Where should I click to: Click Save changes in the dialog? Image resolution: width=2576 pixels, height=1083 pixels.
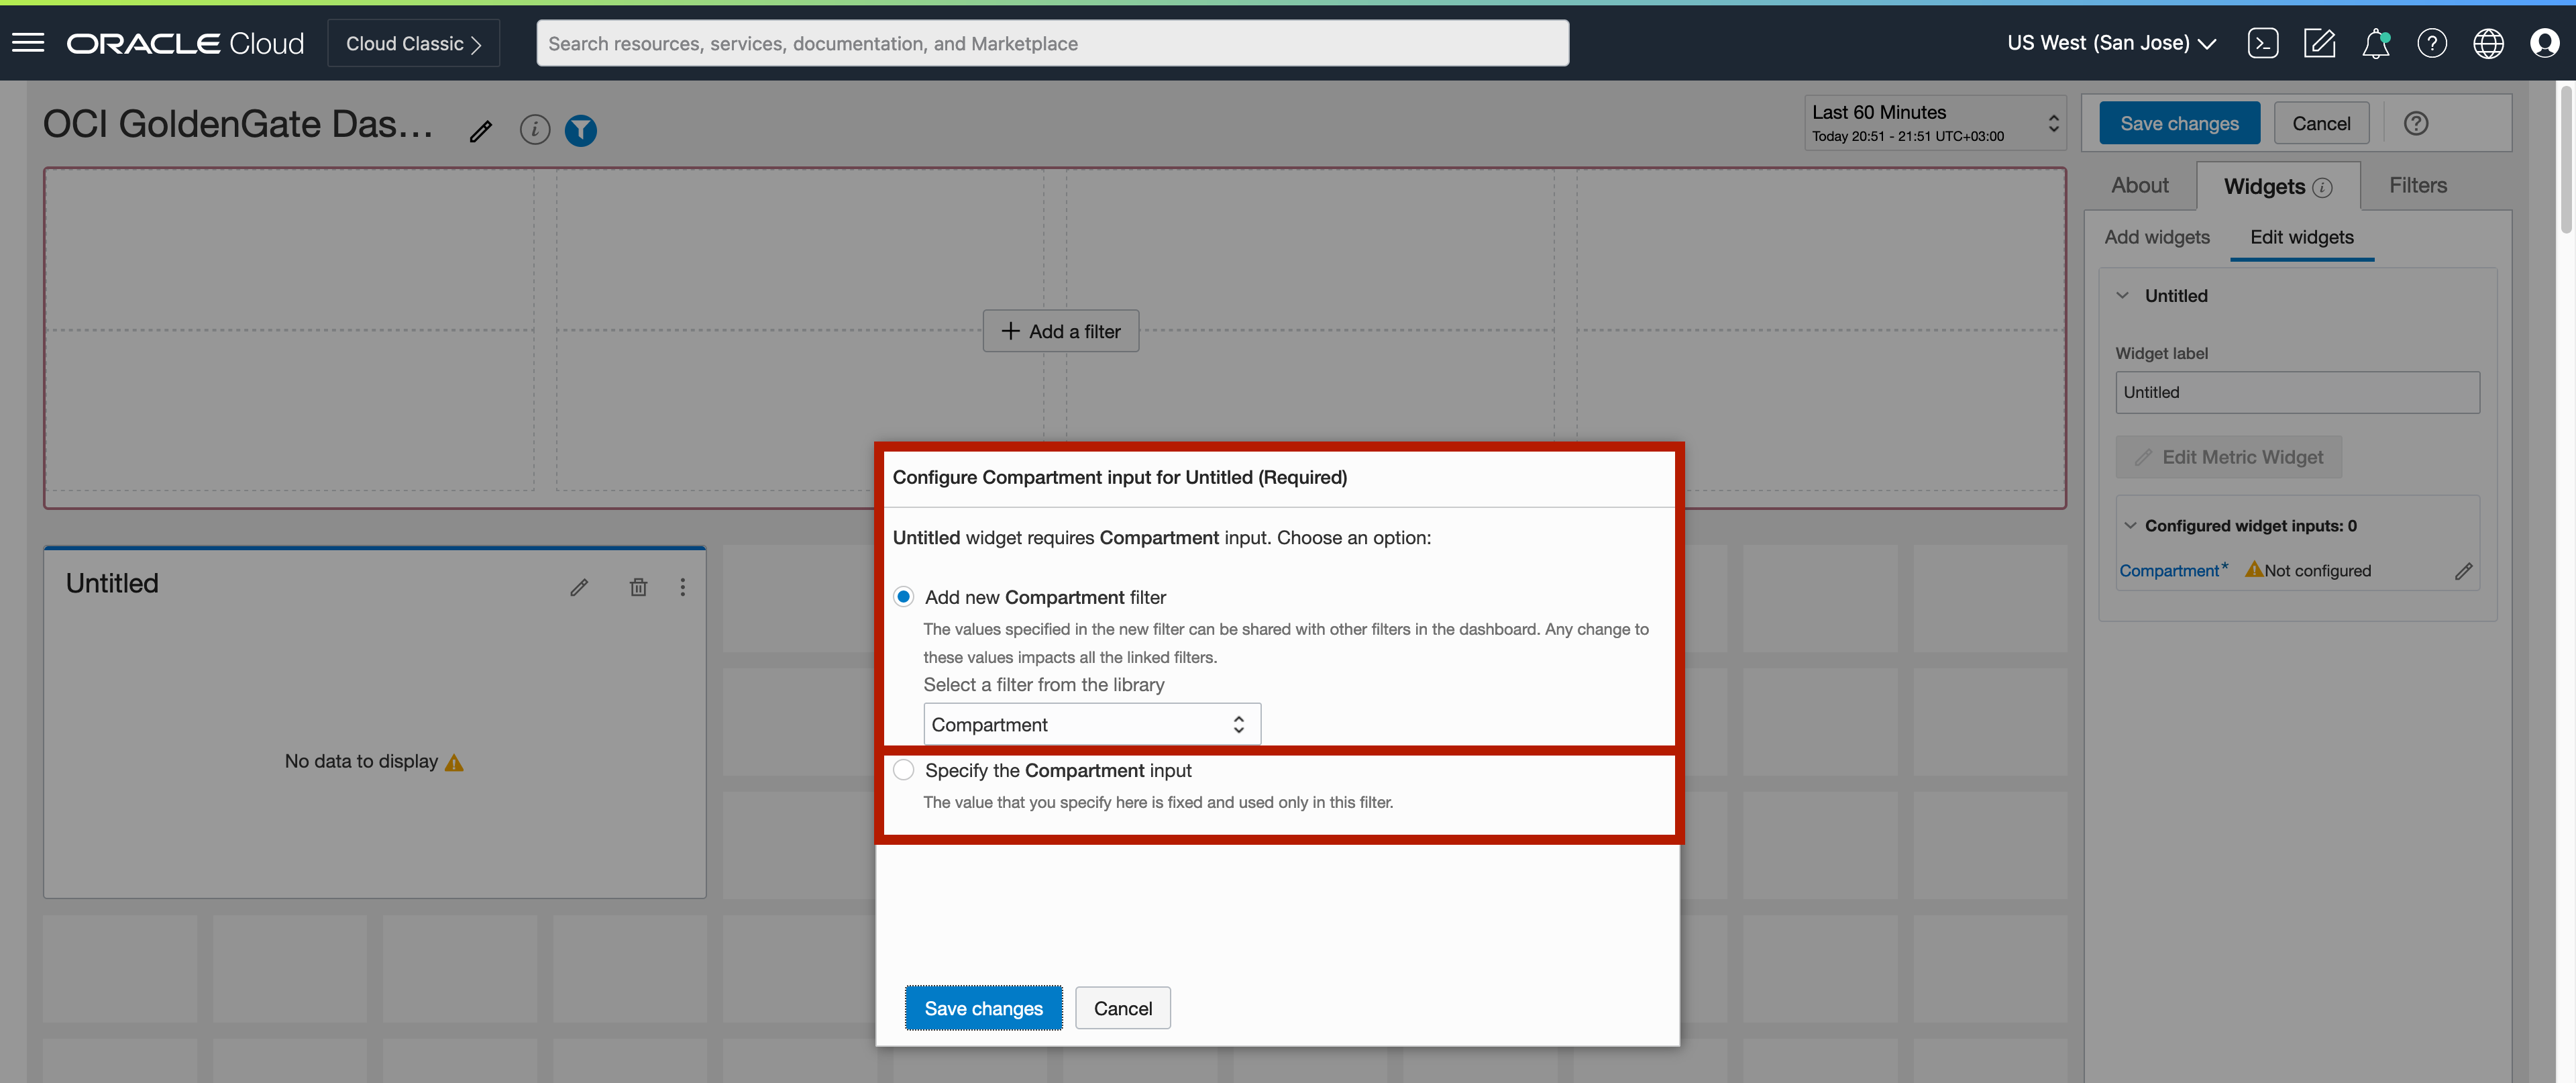coord(983,1008)
